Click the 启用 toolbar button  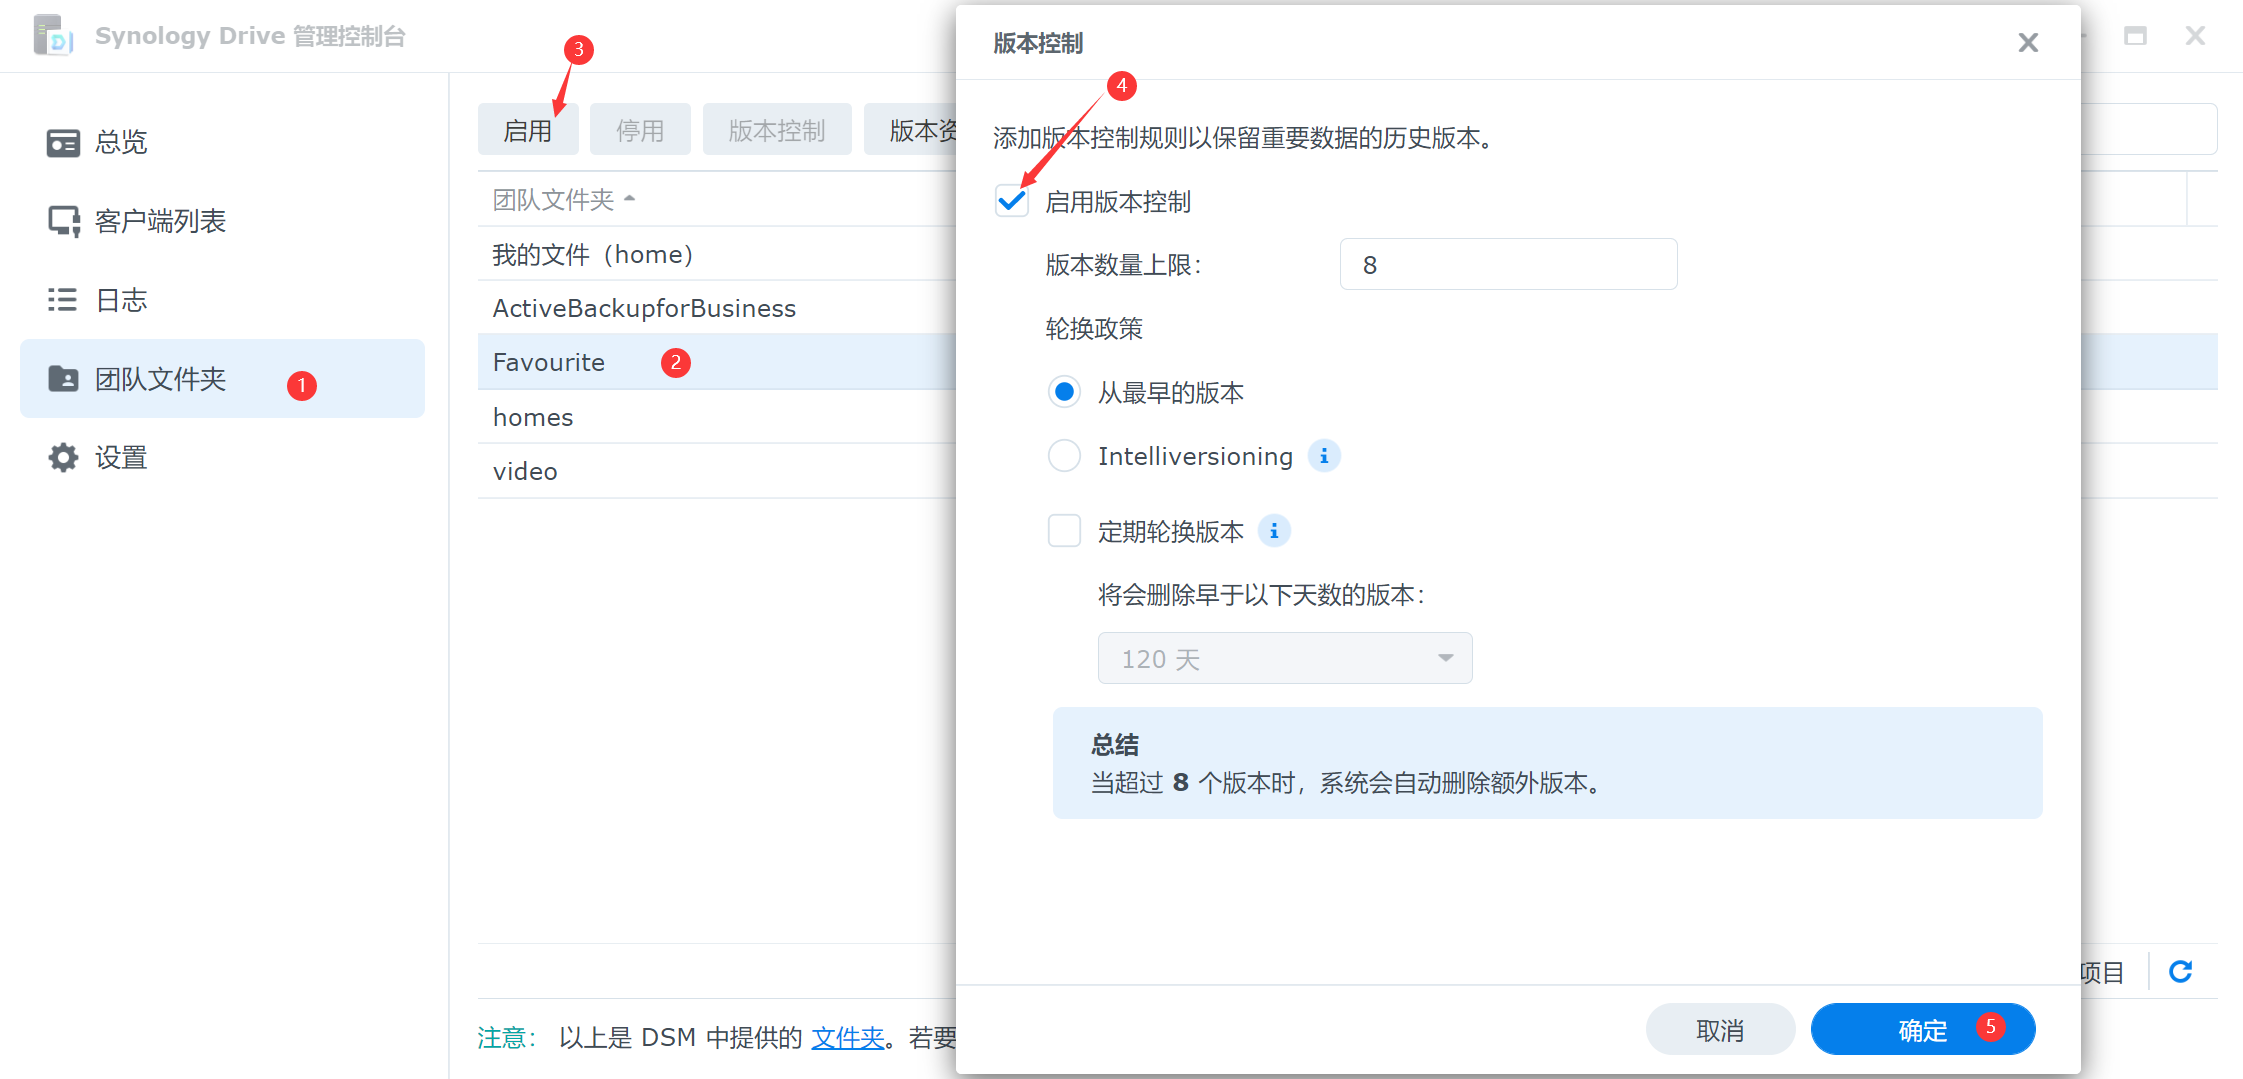click(527, 130)
